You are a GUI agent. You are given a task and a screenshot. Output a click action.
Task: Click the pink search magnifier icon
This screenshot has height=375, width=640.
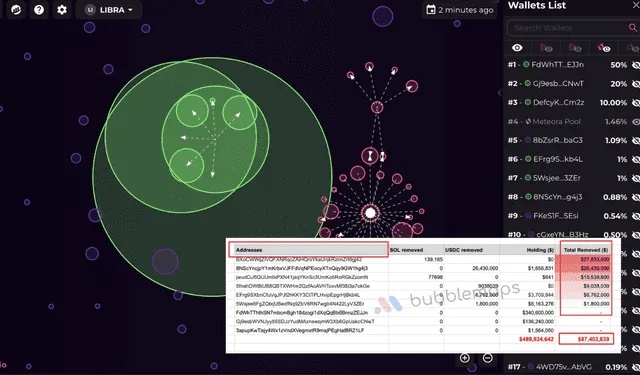633,28
